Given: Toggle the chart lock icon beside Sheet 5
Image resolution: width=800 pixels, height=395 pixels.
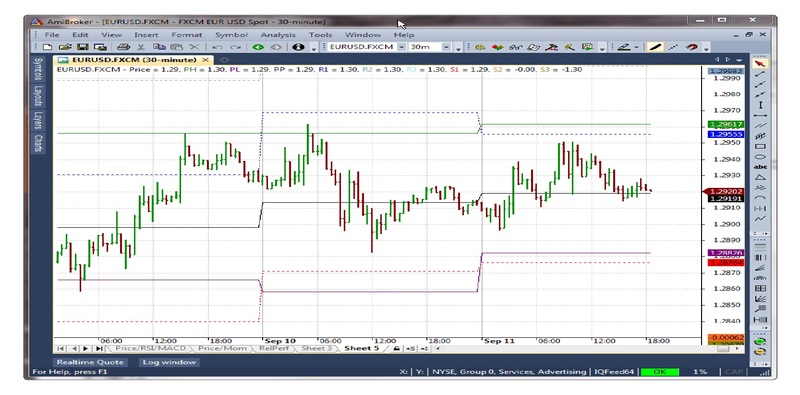Looking at the screenshot, I should (x=396, y=349).
